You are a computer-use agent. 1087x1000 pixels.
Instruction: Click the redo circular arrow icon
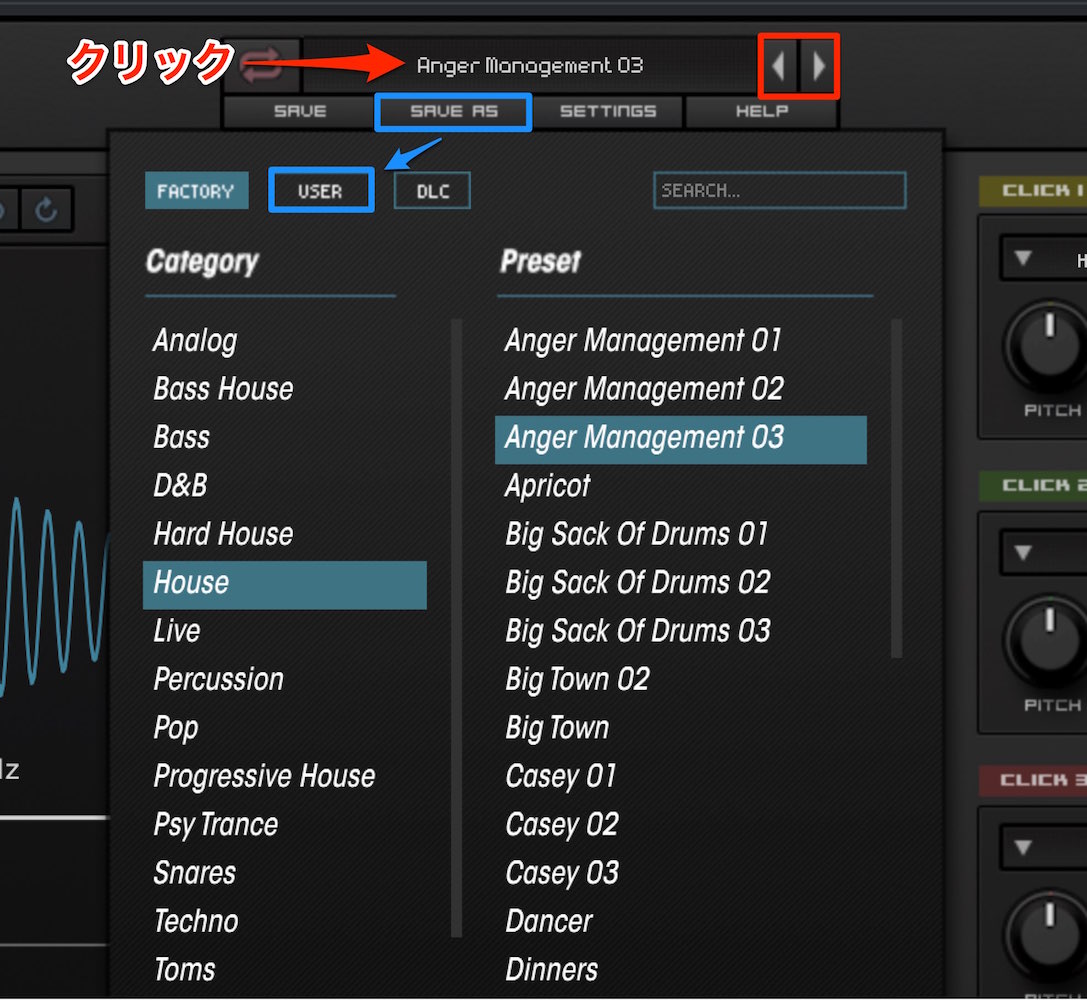tap(46, 209)
